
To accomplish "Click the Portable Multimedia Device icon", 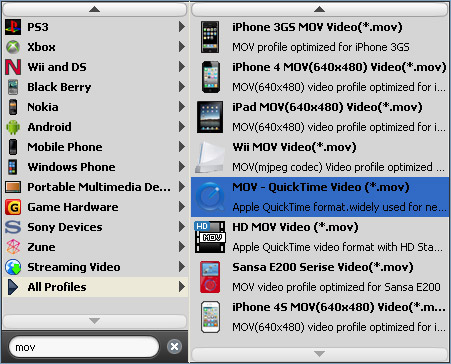I will [x=13, y=187].
